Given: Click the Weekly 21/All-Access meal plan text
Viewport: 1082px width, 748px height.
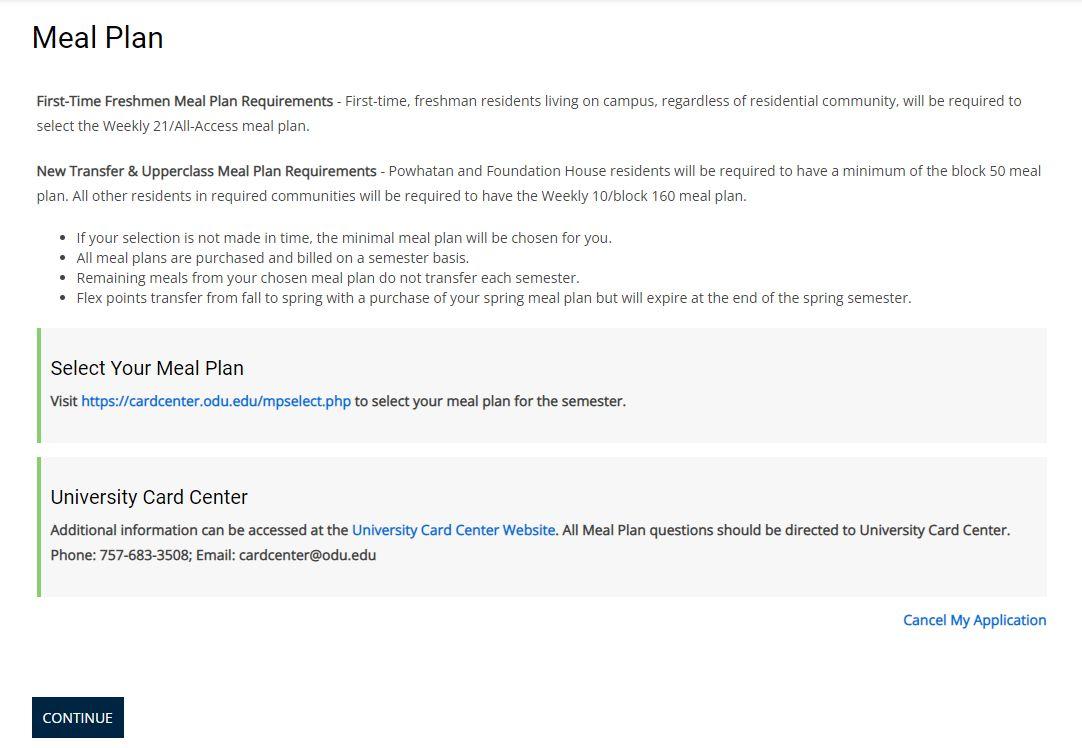Looking at the screenshot, I should pyautogui.click(x=206, y=126).
